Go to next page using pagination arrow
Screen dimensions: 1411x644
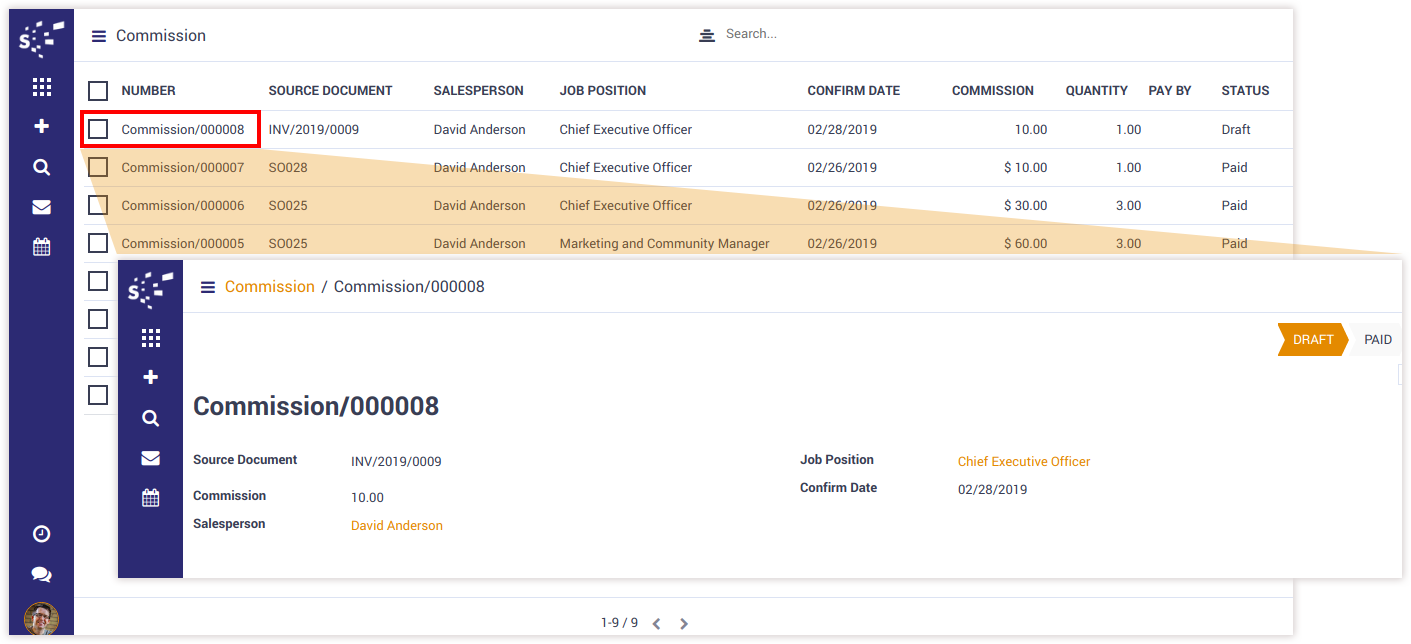click(684, 623)
